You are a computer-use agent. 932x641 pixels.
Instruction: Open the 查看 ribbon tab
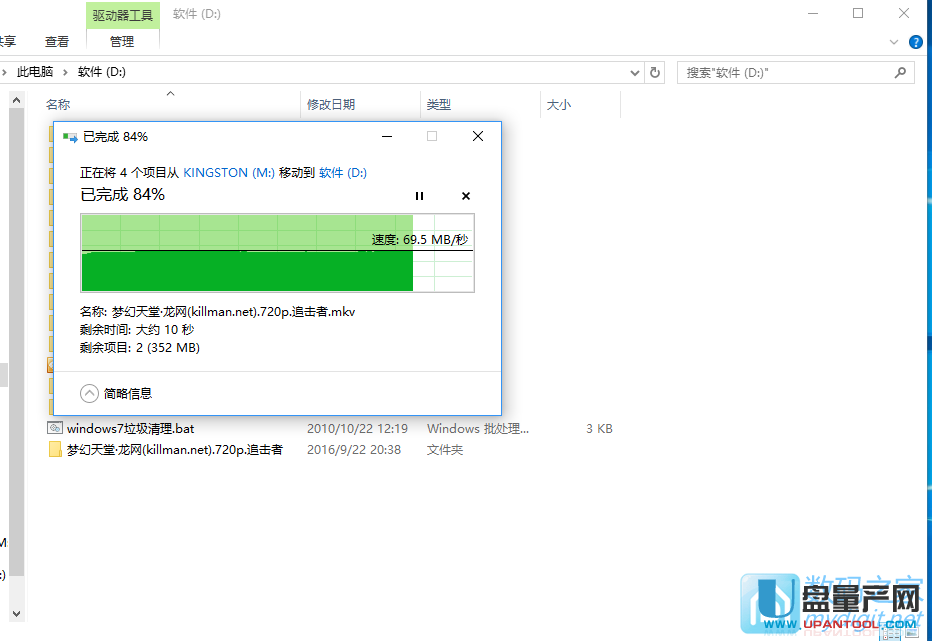(57, 42)
